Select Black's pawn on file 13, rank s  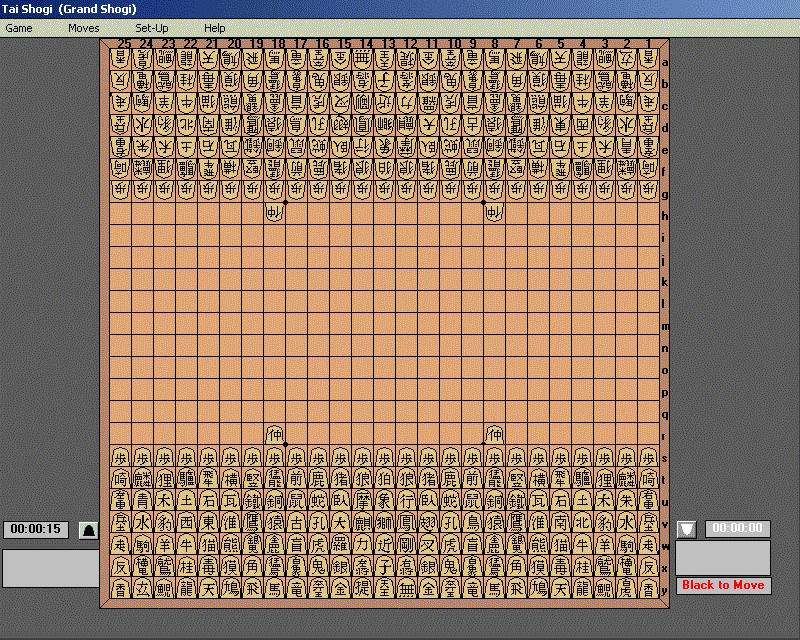click(x=384, y=456)
